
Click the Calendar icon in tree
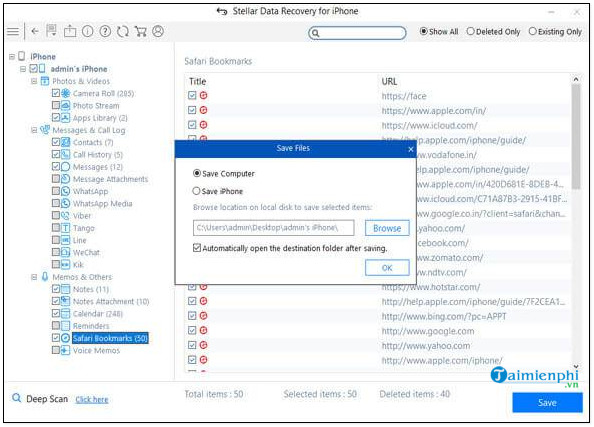point(66,313)
